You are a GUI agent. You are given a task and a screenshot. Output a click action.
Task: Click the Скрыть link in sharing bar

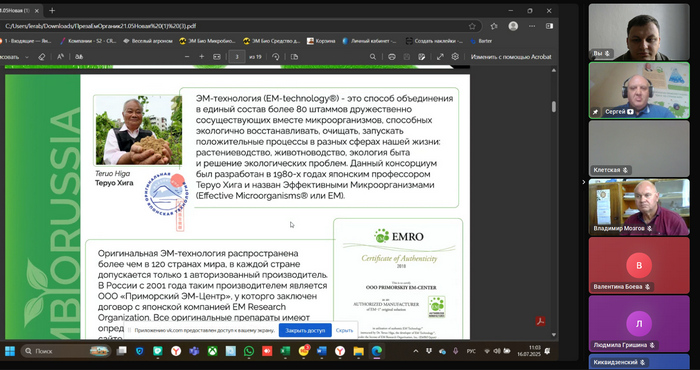(x=344, y=330)
